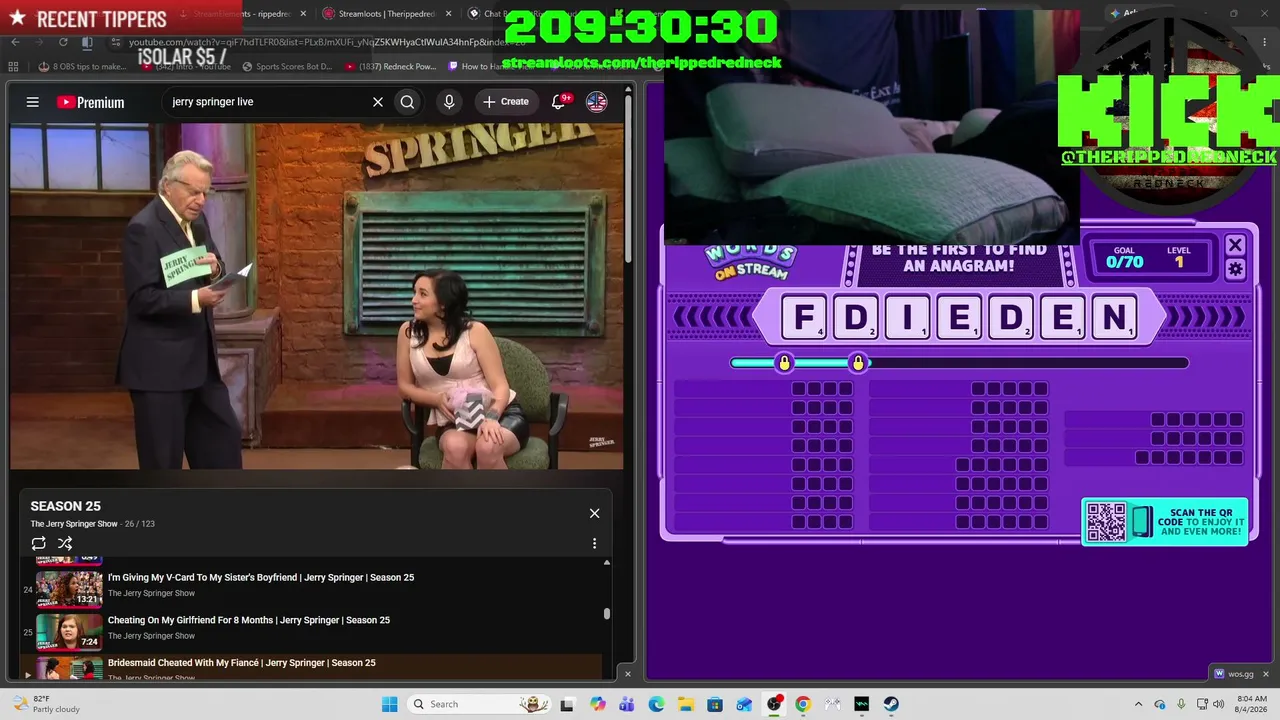
Task: Click the second padlock on the progress bar
Action: pyautogui.click(x=858, y=363)
